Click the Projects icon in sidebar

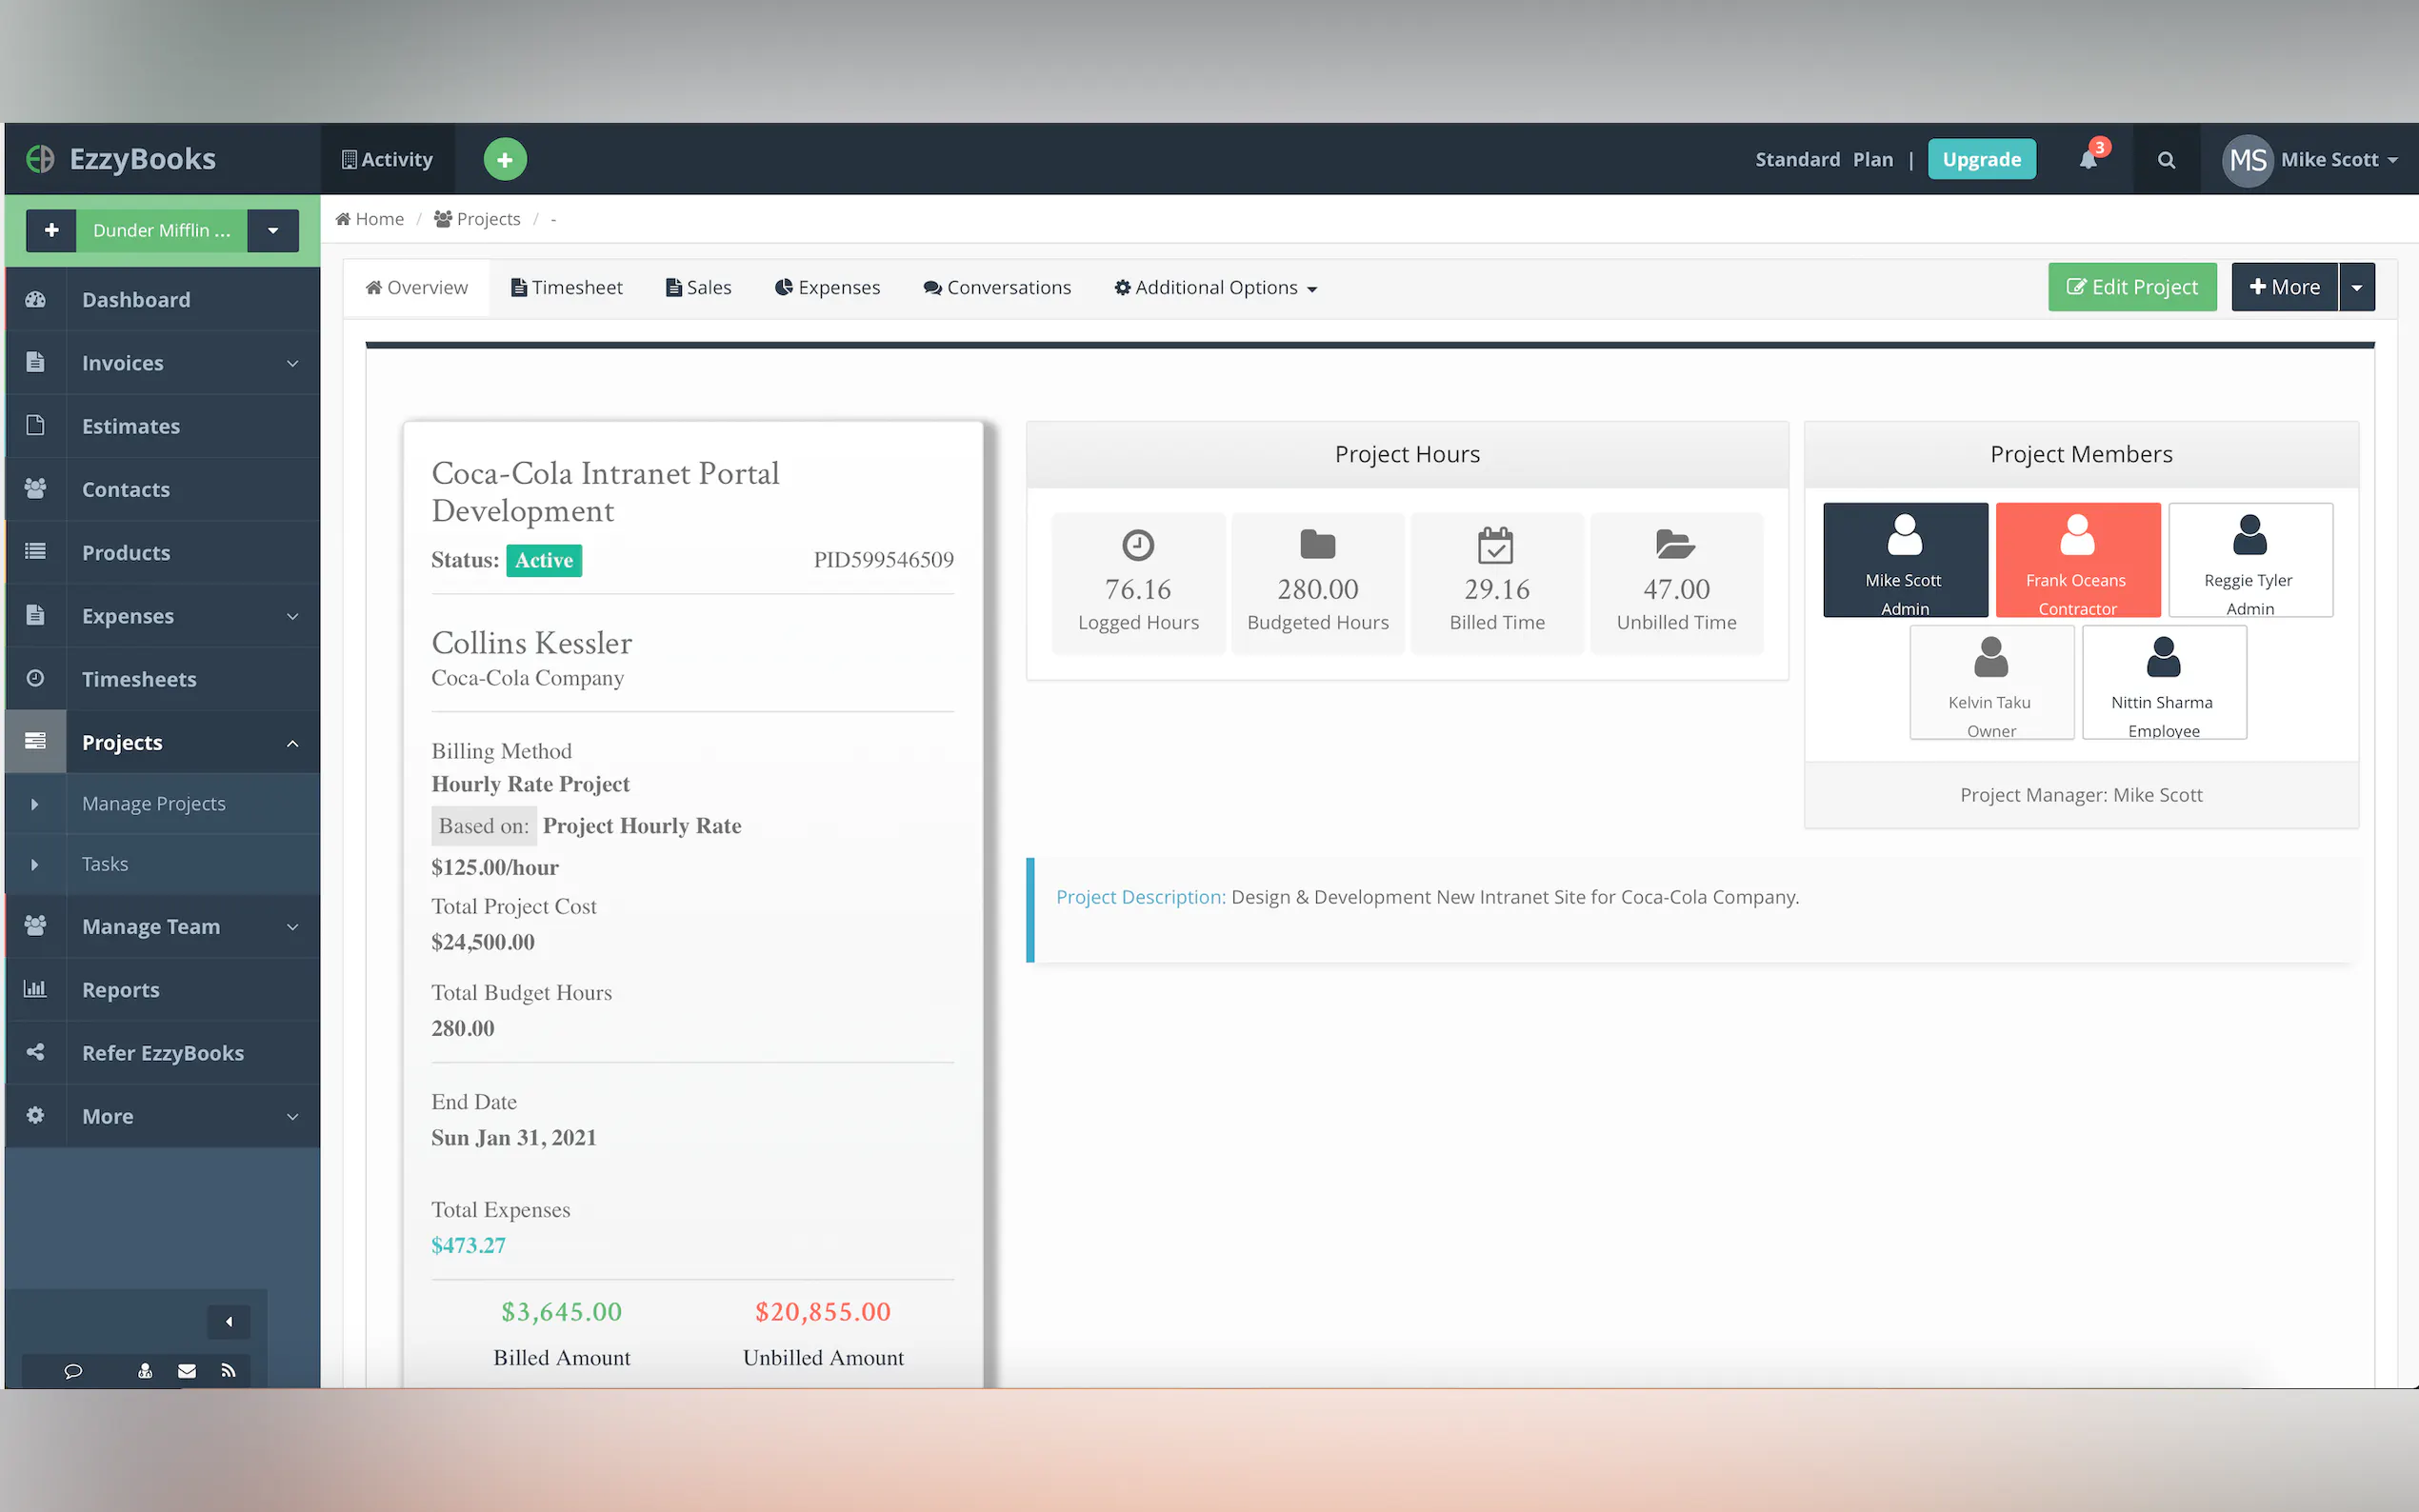tap(35, 741)
